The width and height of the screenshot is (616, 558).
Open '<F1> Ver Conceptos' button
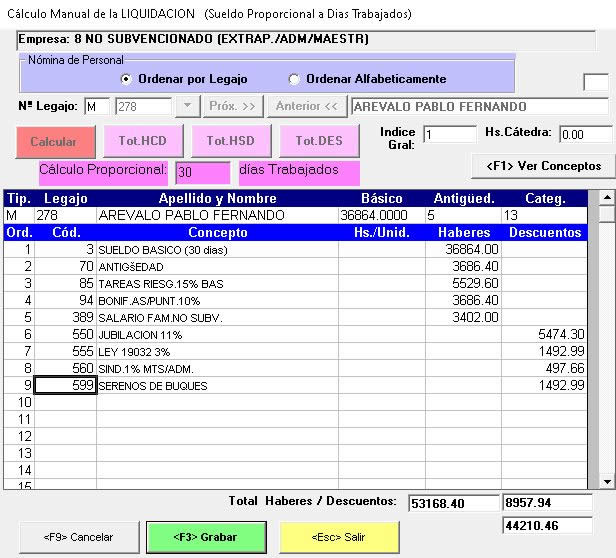point(543,165)
